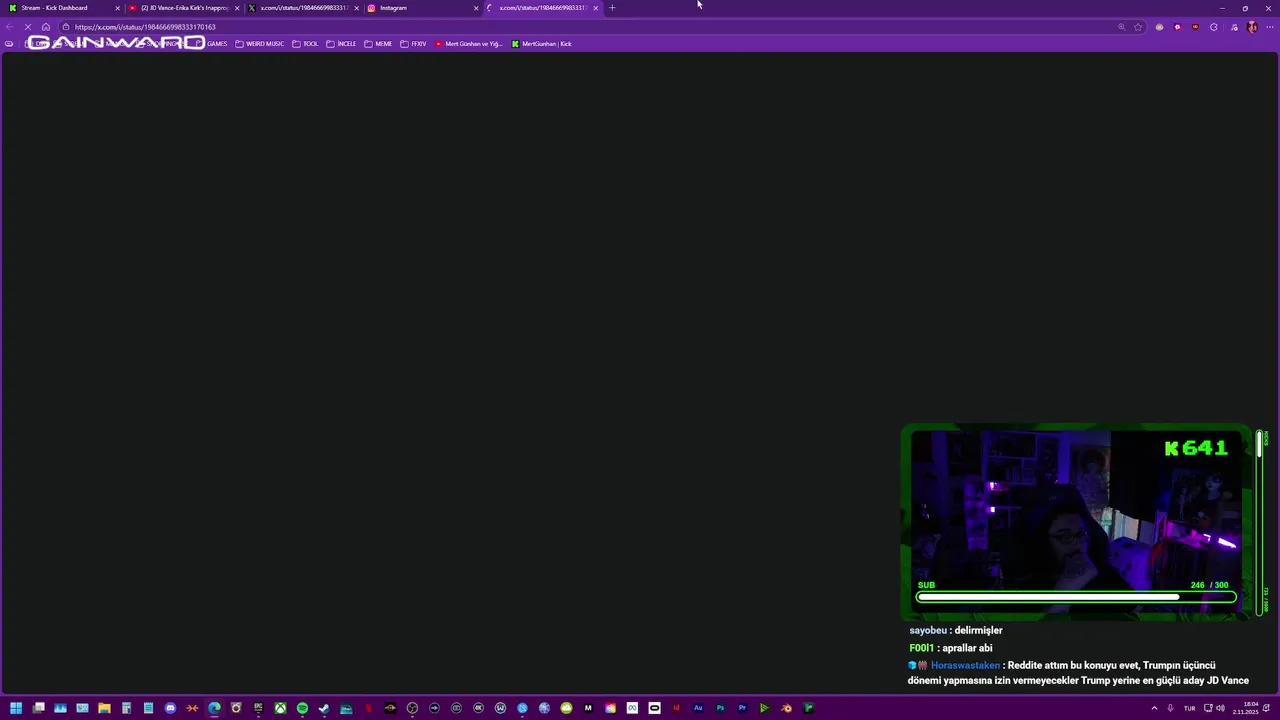
Task: Open the GAMES bookmarks folder
Action: point(211,44)
